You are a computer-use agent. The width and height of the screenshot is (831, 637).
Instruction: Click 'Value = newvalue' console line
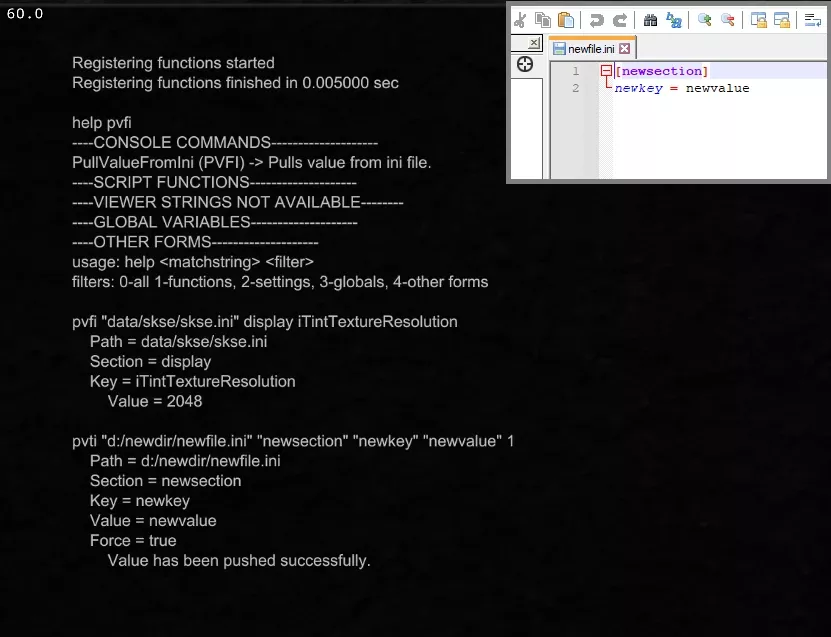(x=153, y=520)
